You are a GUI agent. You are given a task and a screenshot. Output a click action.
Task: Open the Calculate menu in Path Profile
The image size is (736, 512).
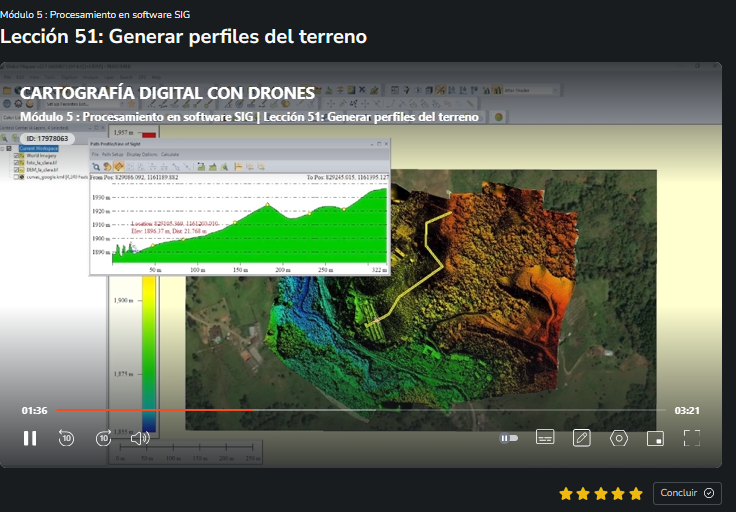click(x=170, y=155)
